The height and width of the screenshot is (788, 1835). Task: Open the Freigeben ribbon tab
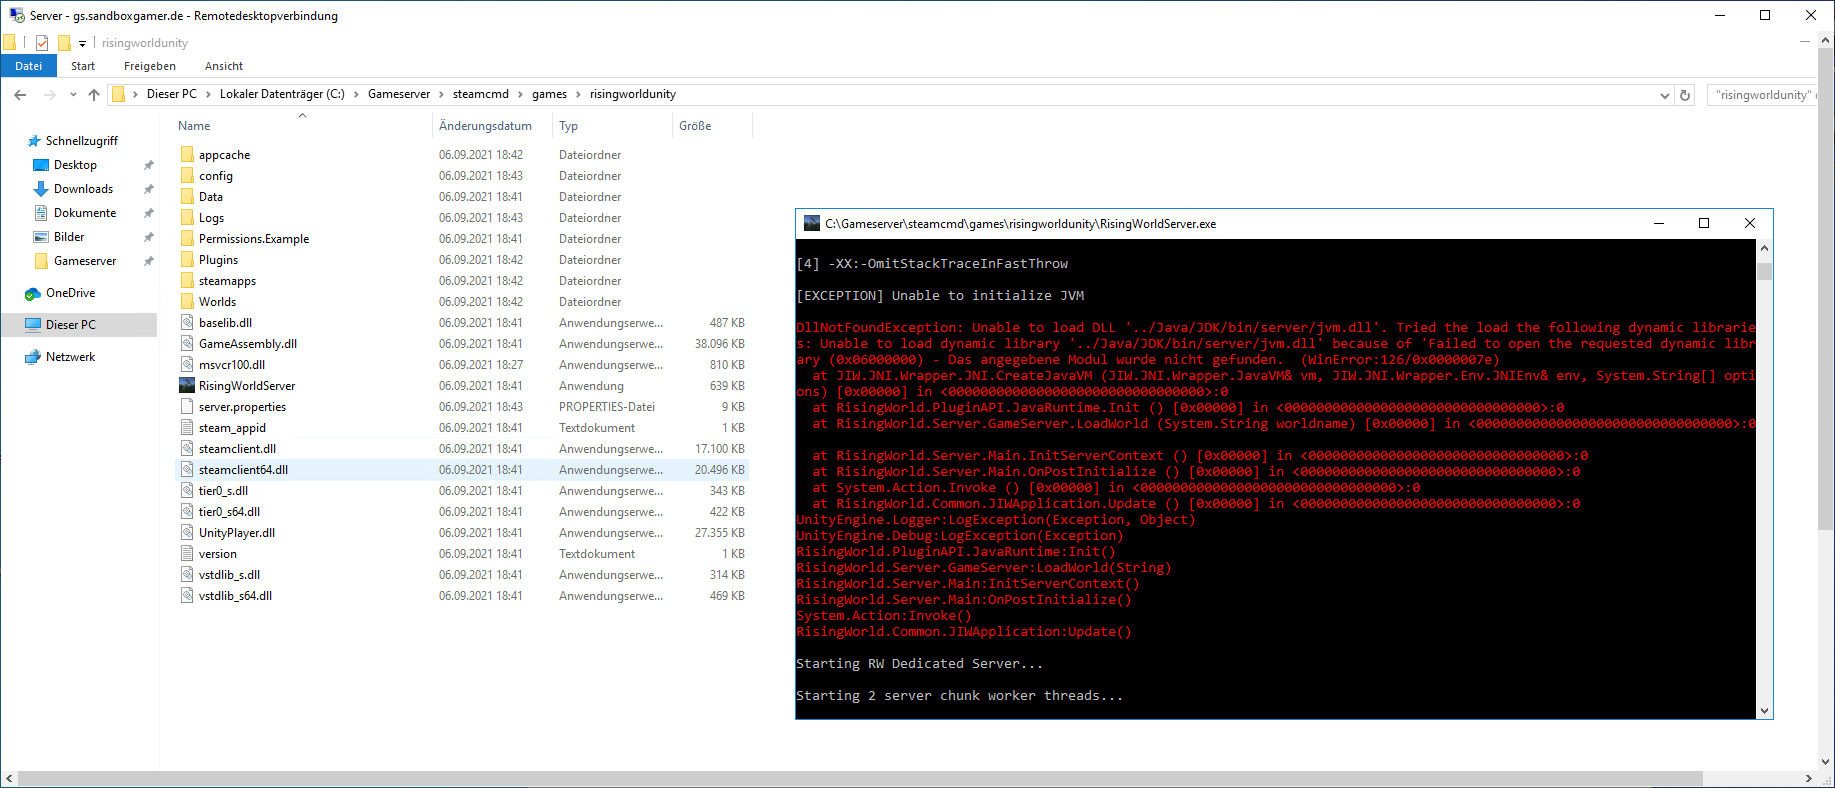click(150, 66)
